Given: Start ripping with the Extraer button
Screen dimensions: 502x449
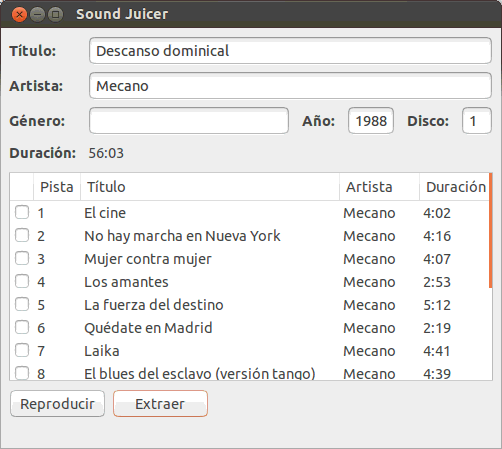Looking at the screenshot, I should (x=160, y=404).
